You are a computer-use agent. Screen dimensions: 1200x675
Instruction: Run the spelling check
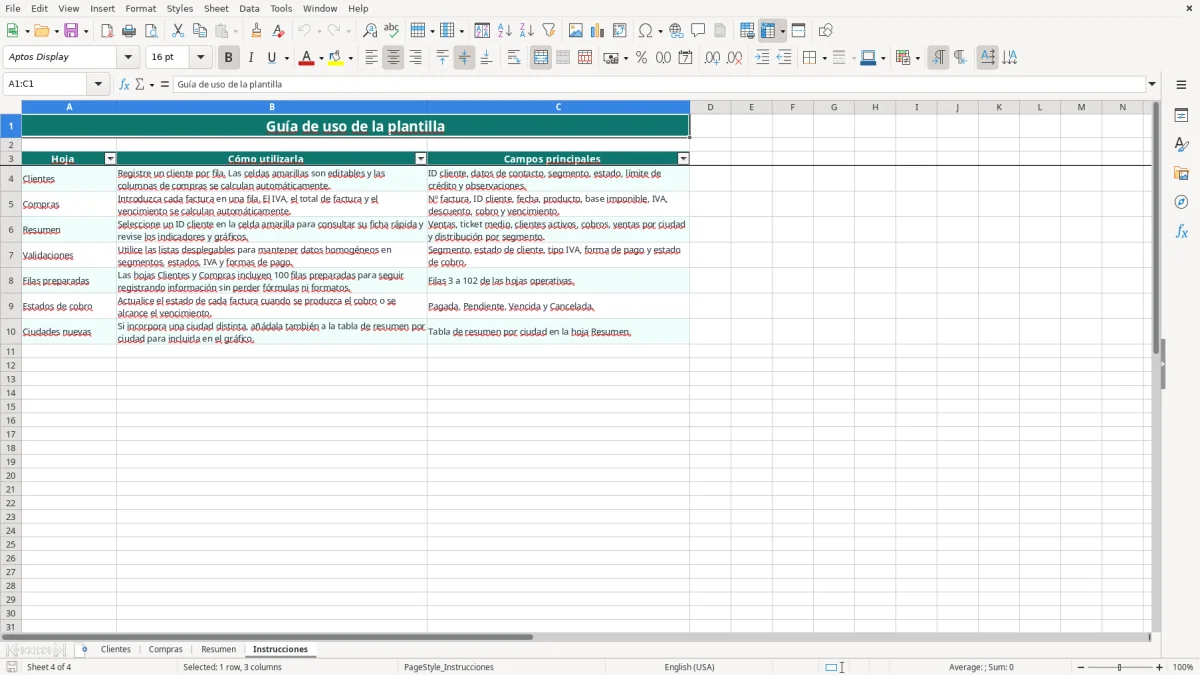pyautogui.click(x=392, y=31)
